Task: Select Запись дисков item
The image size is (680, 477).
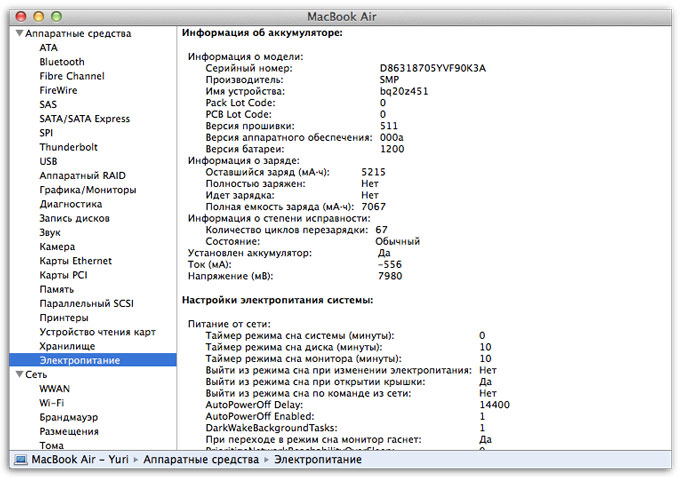Action: click(x=75, y=218)
